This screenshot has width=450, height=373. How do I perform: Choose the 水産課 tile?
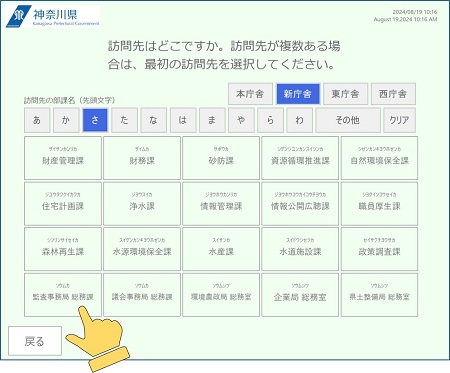click(221, 249)
